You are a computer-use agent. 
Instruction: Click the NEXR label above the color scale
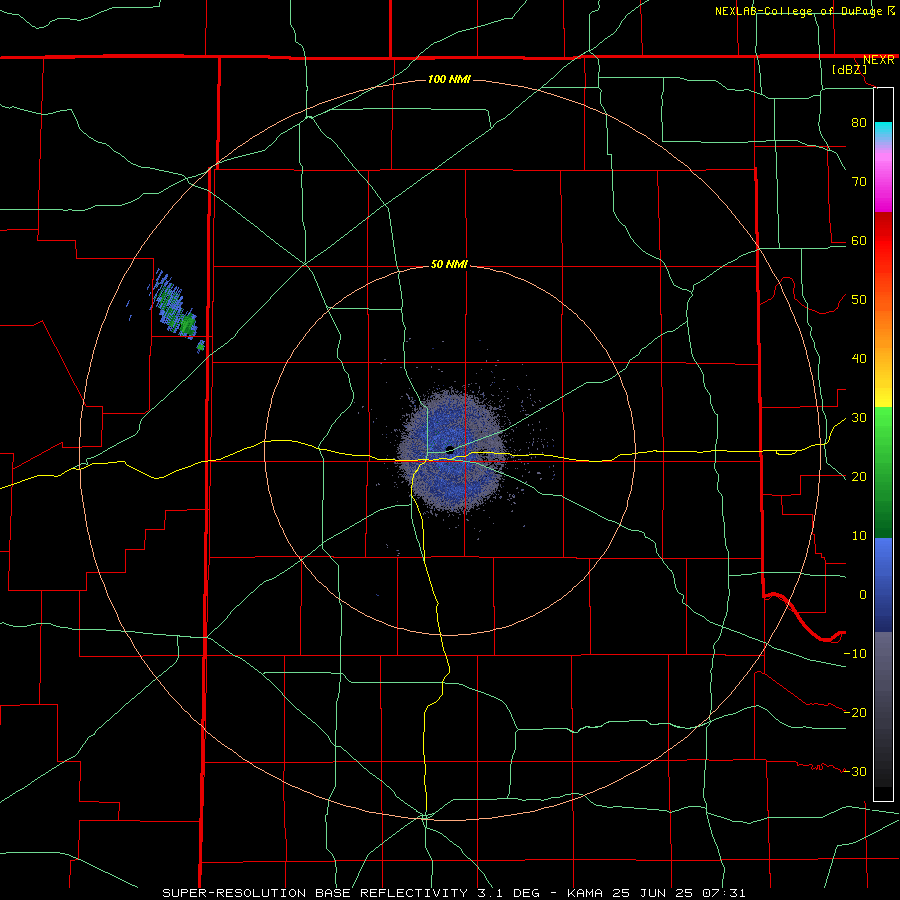coord(879,60)
